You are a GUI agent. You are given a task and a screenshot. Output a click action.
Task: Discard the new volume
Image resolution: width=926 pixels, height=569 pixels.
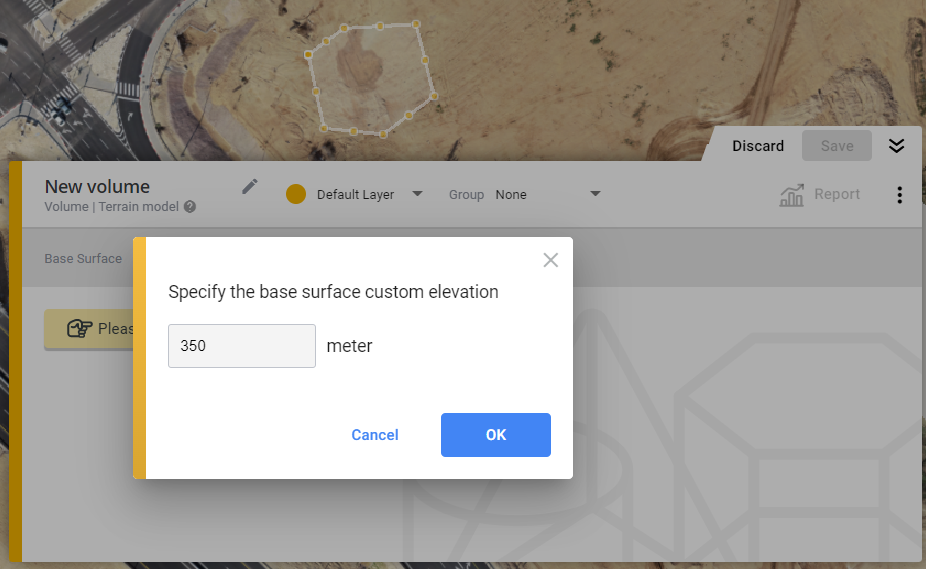pos(758,146)
